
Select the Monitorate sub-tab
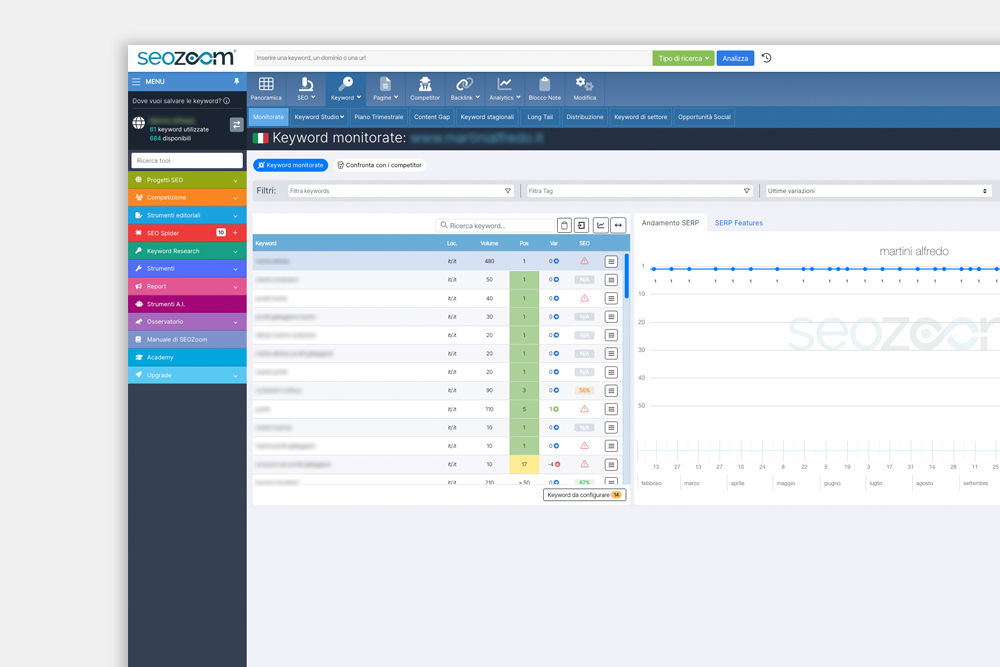[x=268, y=117]
